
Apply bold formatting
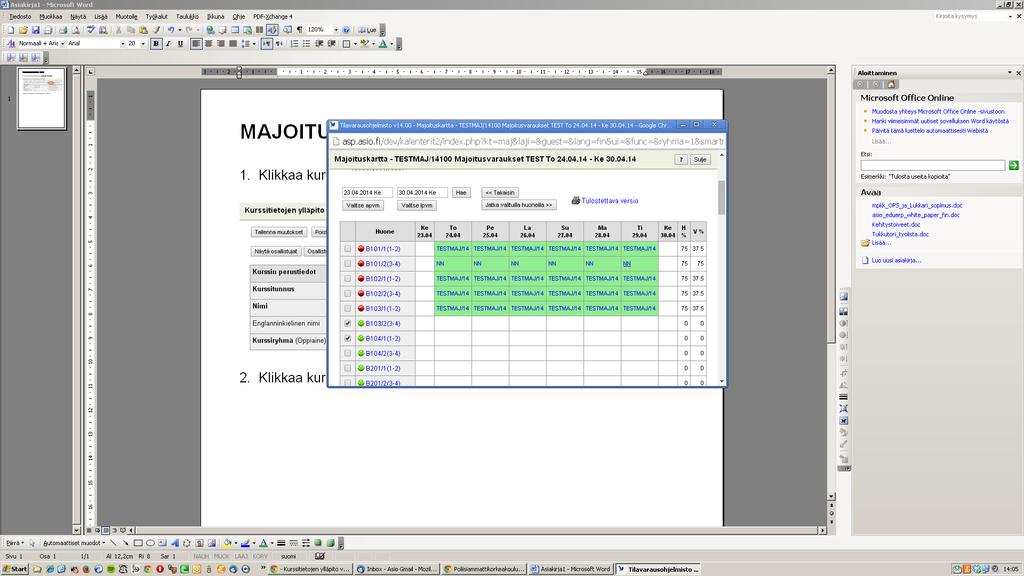pos(156,44)
